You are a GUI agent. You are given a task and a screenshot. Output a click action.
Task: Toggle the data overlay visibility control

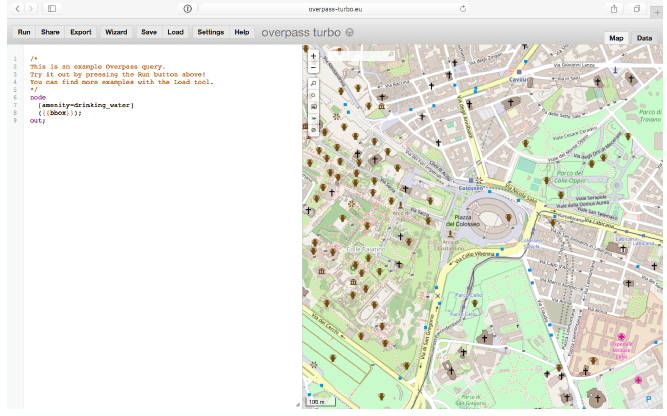313,130
